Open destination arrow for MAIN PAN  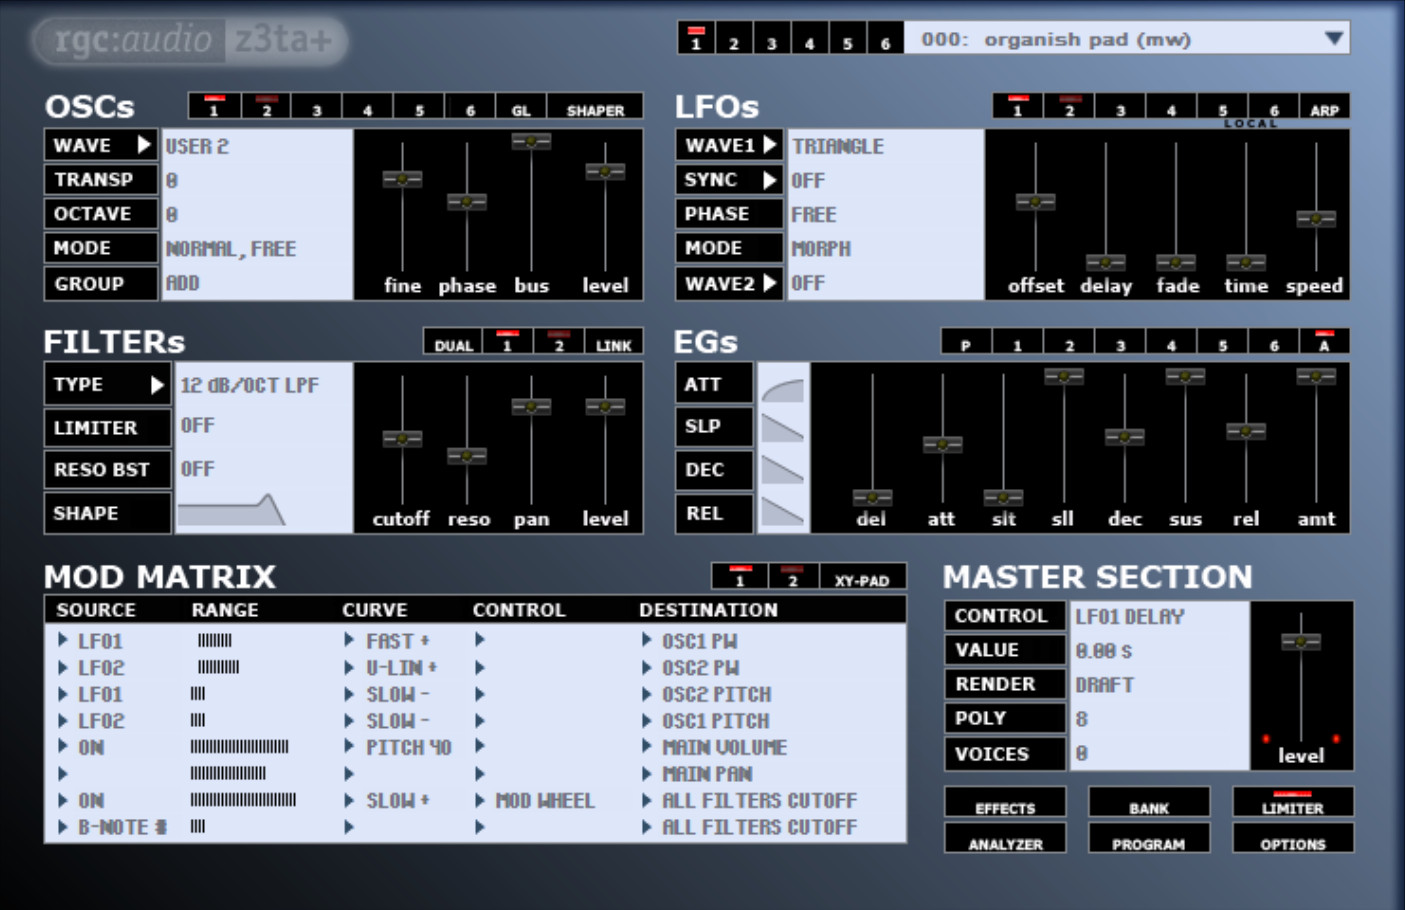coord(647,773)
